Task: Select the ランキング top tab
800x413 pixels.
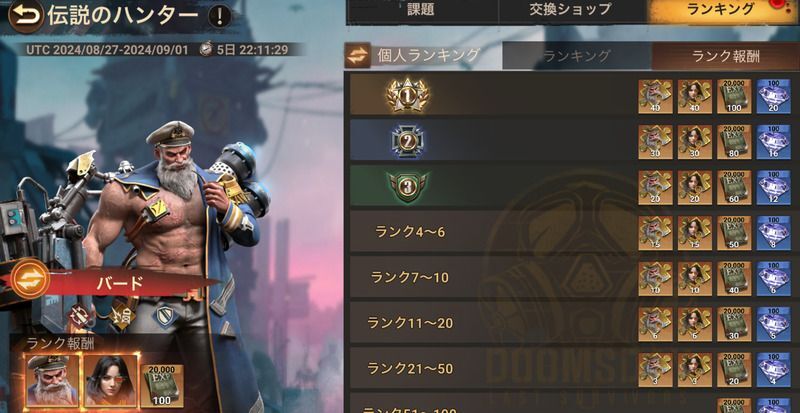Action: tap(720, 10)
